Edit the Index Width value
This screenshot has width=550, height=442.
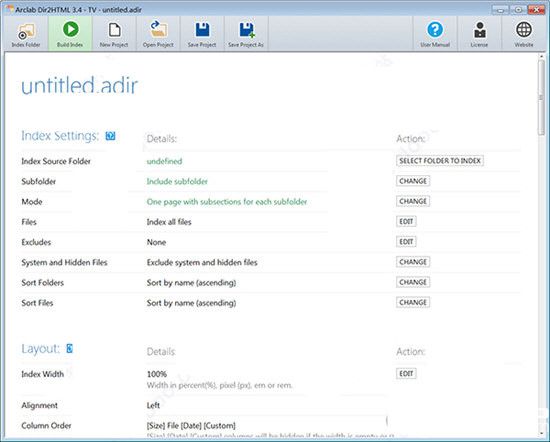tap(406, 374)
